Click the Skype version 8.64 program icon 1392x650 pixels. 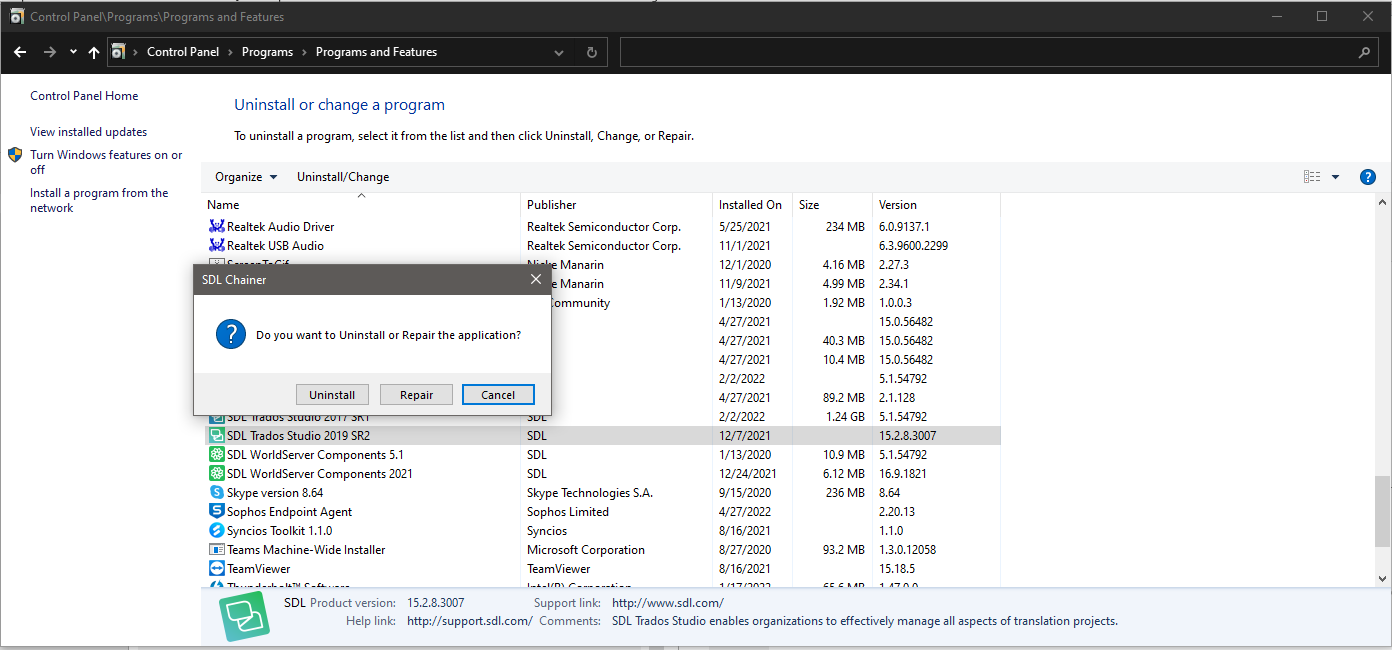pyautogui.click(x=217, y=492)
